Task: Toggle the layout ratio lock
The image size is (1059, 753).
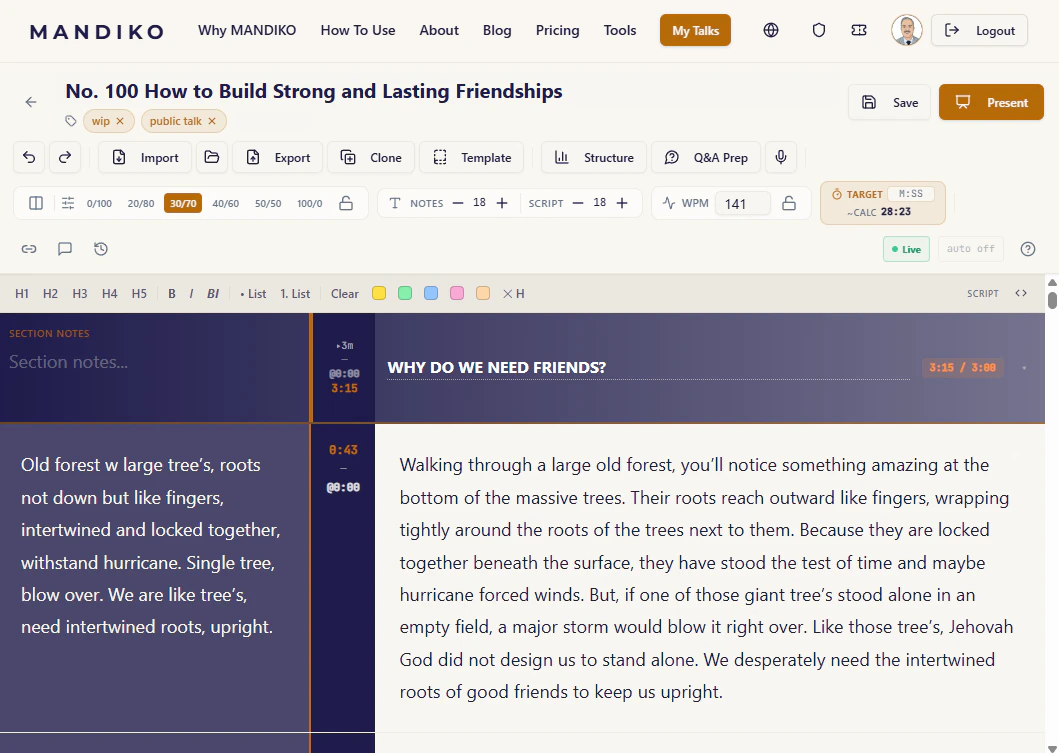Action: pos(346,203)
